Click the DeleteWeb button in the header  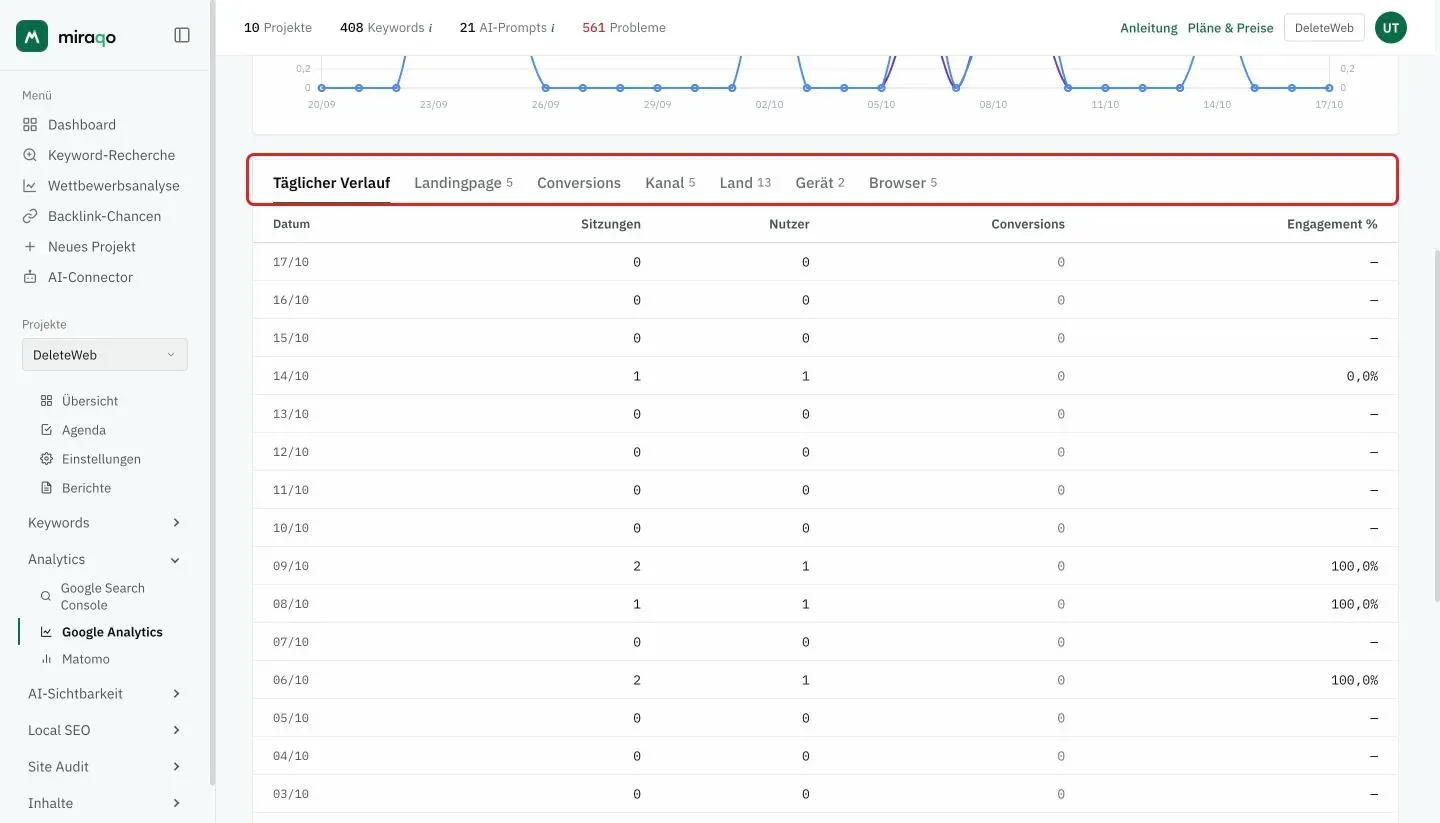[x=1324, y=28]
